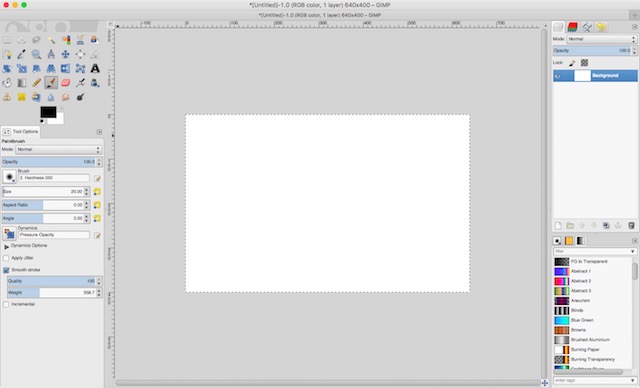Toggle the Incremental checkbox
The width and height of the screenshot is (640, 388).
coord(6,304)
